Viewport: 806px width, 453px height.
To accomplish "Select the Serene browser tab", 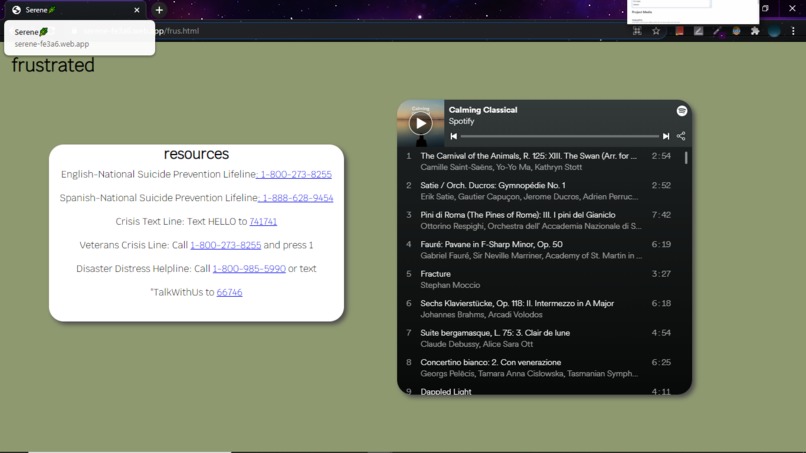I will (x=75, y=10).
